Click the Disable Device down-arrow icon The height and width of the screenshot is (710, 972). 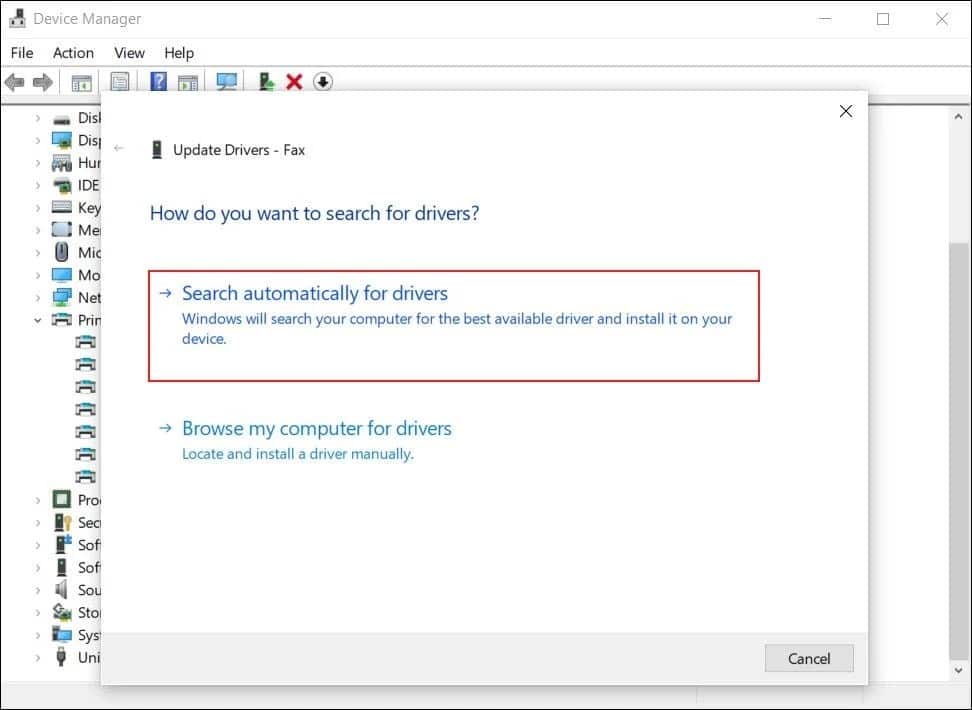(322, 81)
